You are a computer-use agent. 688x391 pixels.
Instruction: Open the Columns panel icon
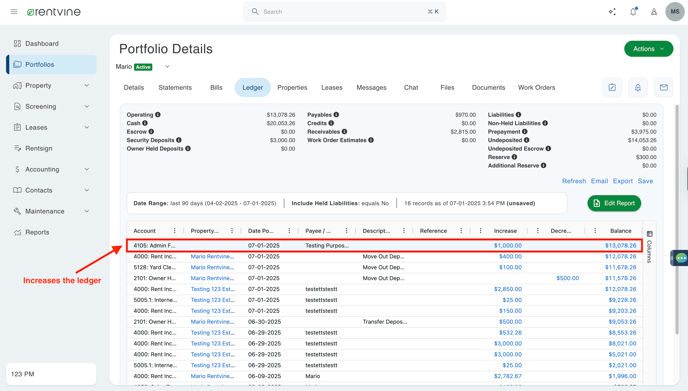coord(650,234)
